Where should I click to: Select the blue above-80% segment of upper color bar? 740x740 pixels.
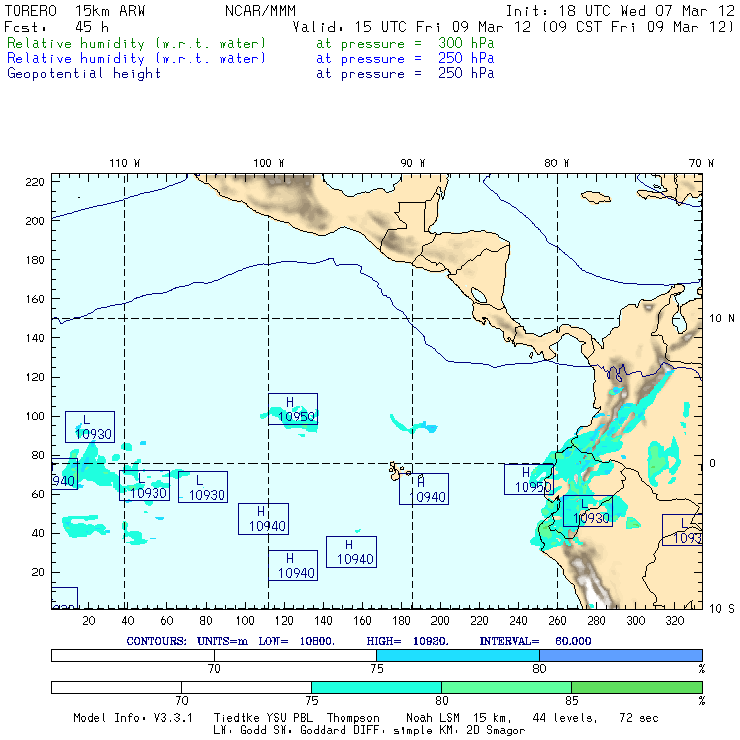621,656
